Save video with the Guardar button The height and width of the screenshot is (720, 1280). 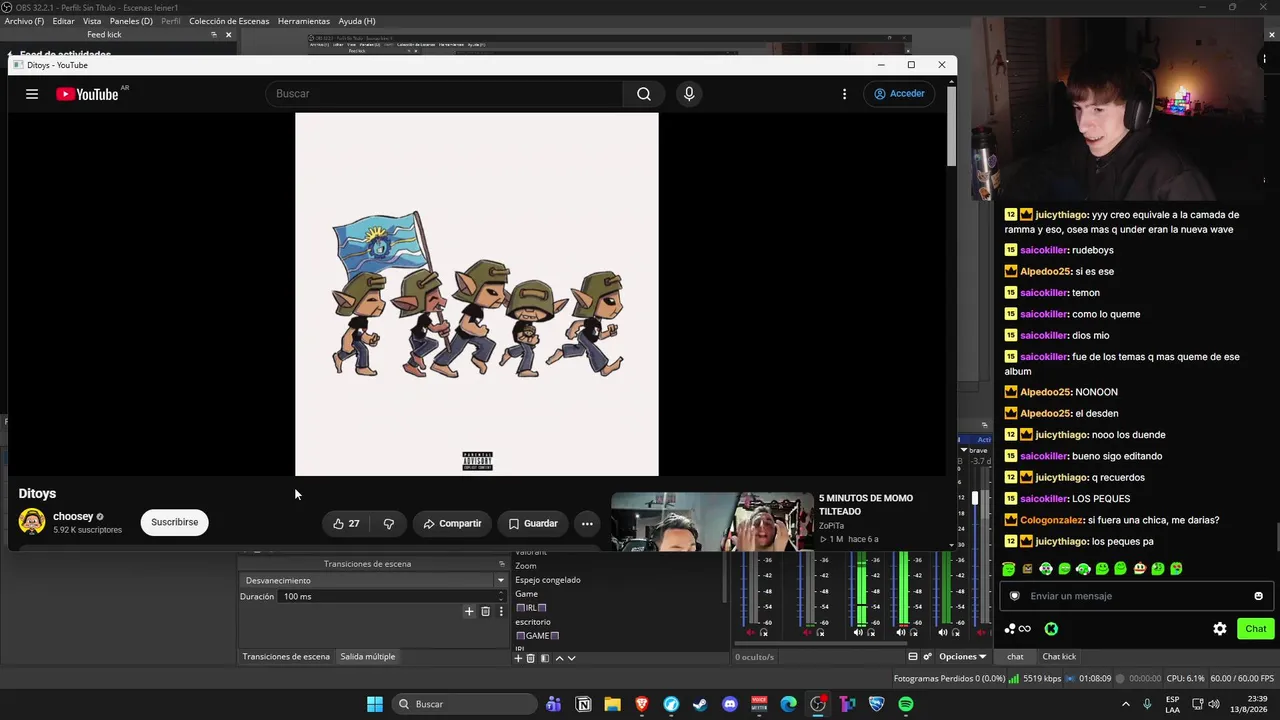point(533,523)
